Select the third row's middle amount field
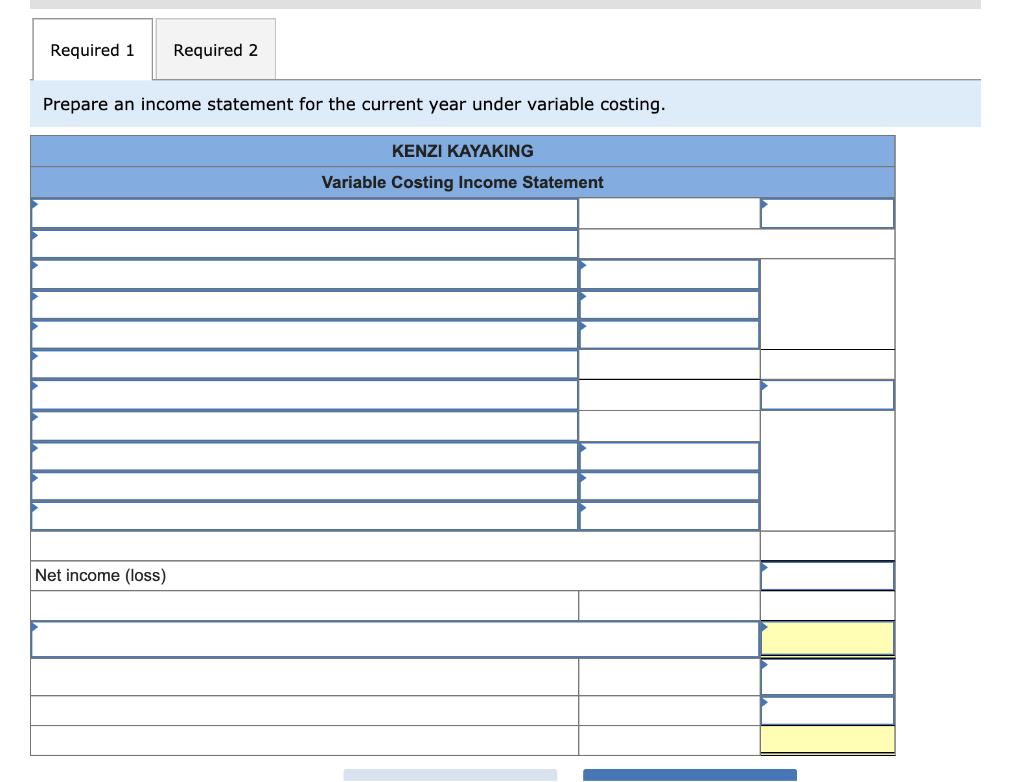 669,274
